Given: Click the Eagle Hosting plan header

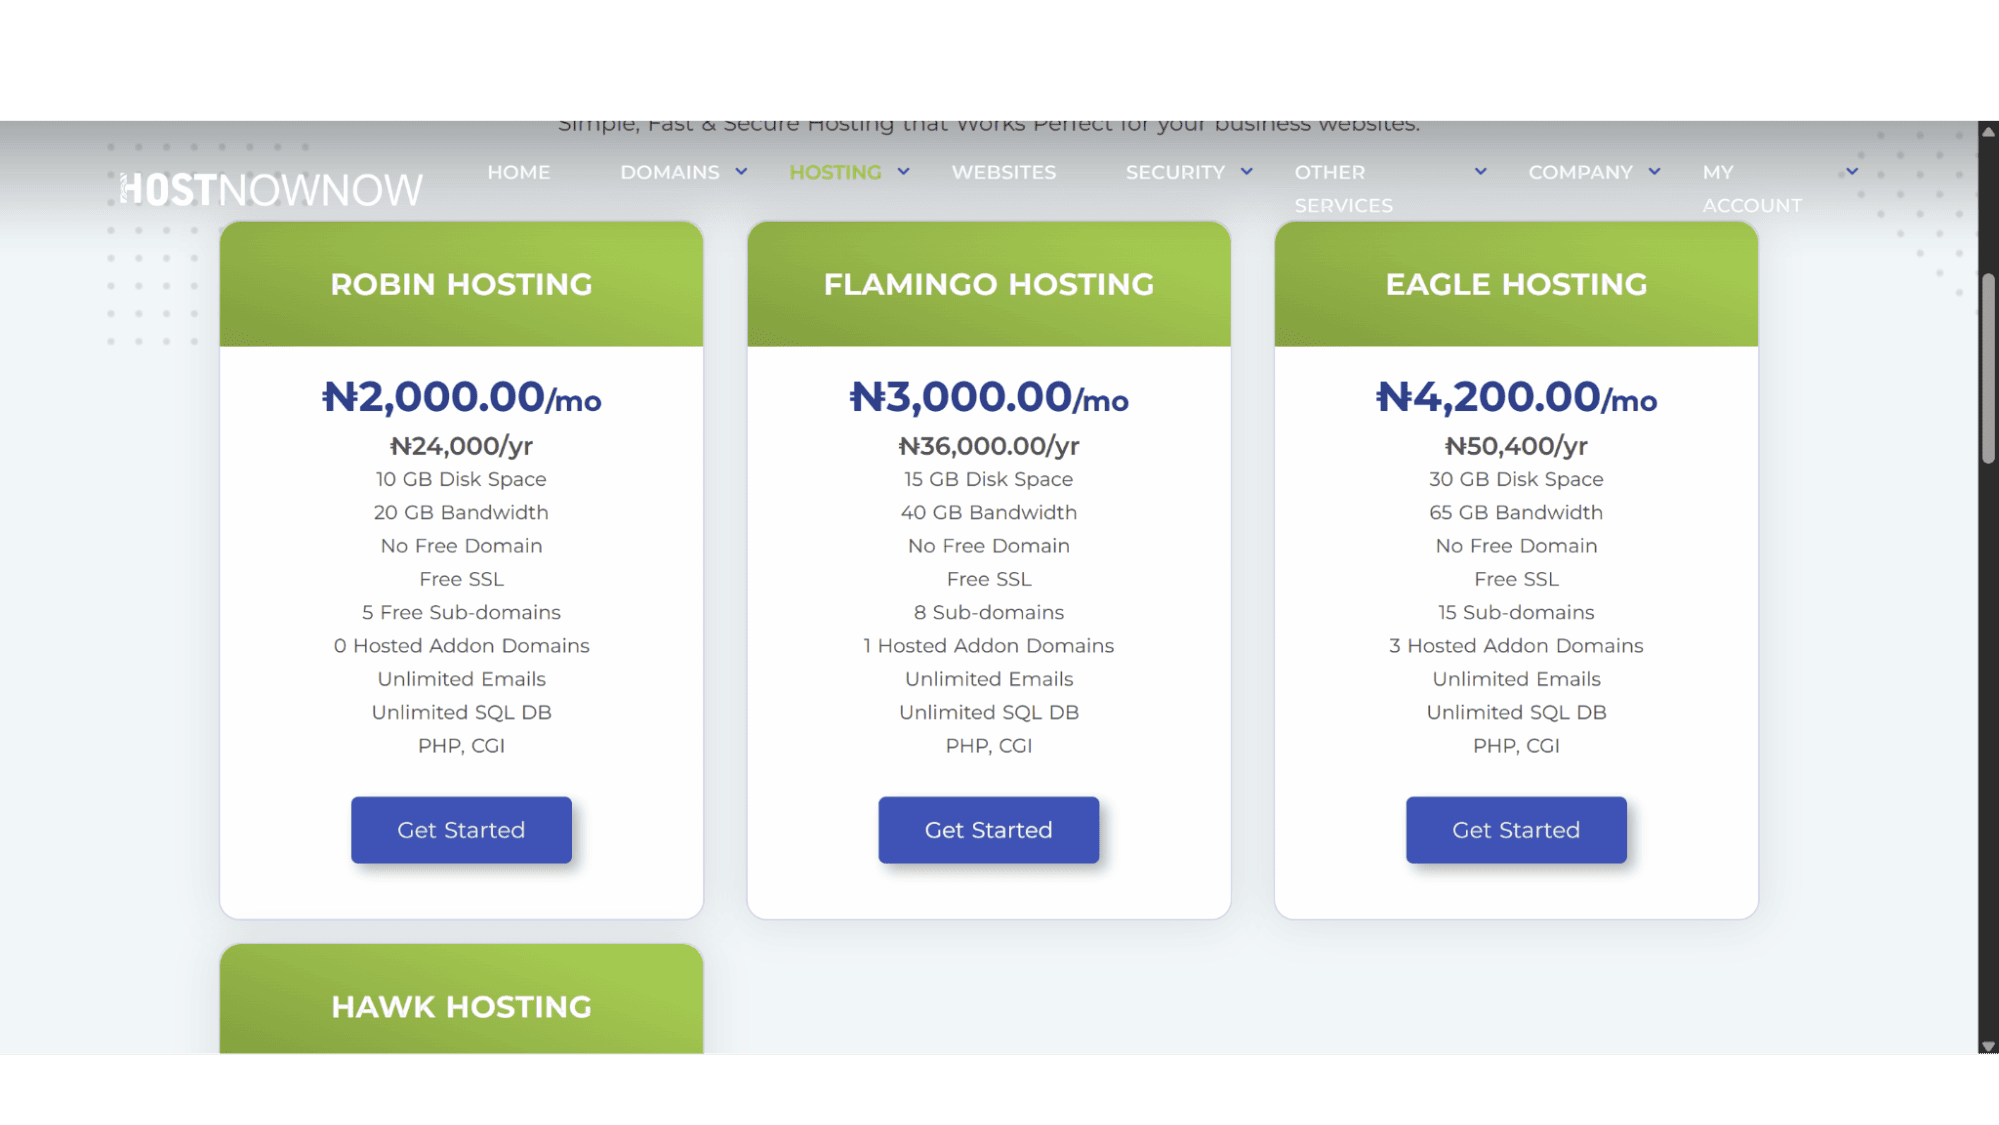Looking at the screenshot, I should [x=1516, y=284].
